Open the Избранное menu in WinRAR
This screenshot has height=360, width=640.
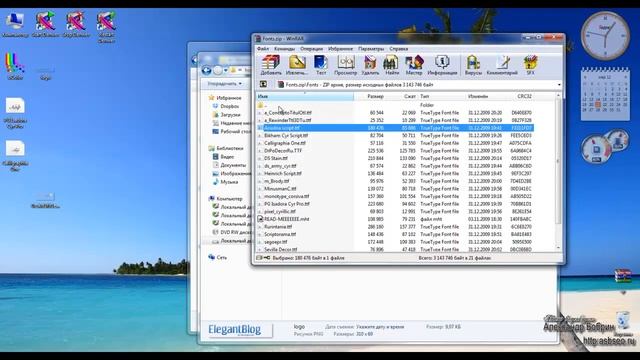pyautogui.click(x=340, y=49)
